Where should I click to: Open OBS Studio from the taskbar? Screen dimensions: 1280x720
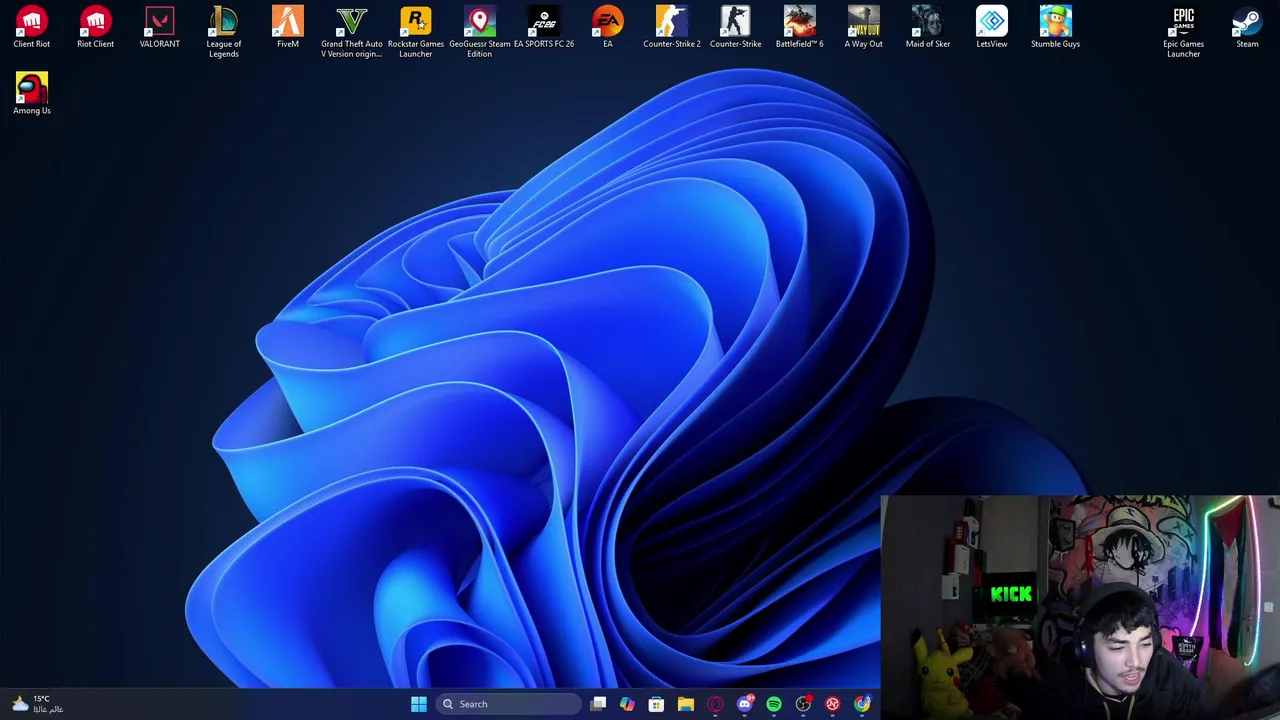pyautogui.click(x=803, y=704)
